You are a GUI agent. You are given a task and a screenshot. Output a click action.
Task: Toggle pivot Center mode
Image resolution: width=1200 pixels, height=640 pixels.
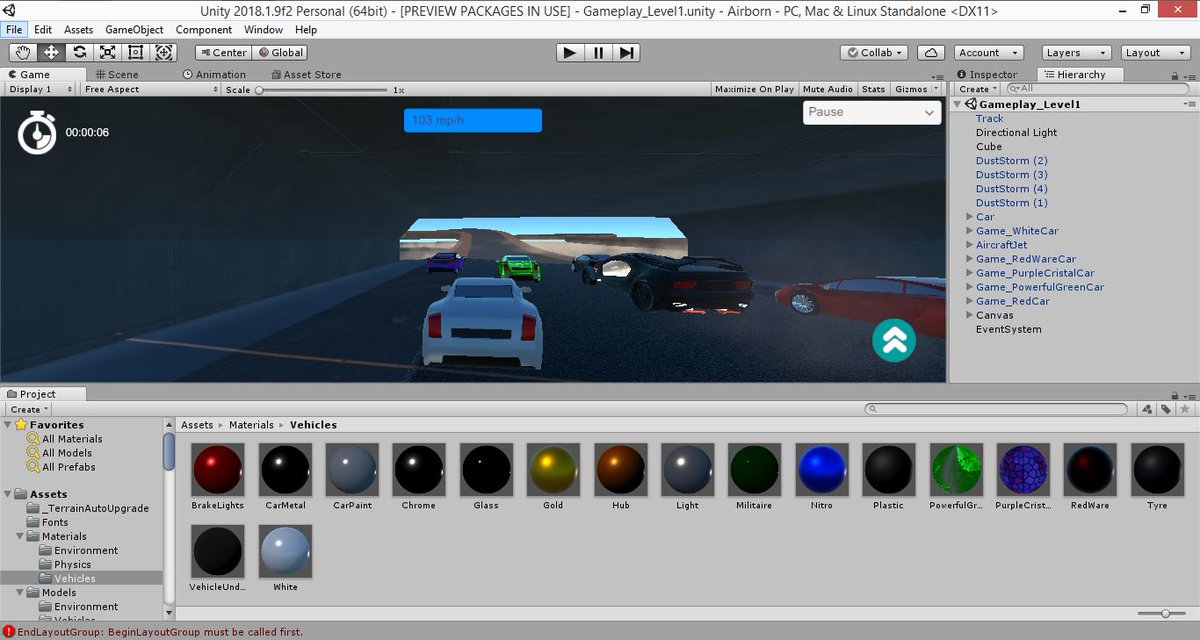pos(222,52)
